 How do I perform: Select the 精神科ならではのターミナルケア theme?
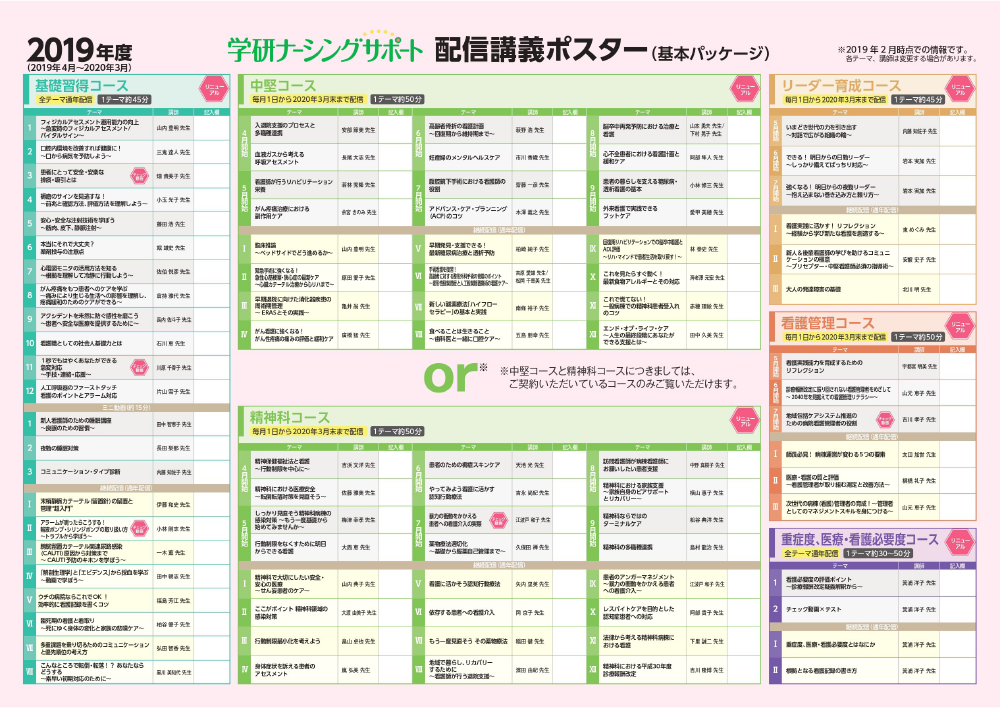click(x=625, y=520)
